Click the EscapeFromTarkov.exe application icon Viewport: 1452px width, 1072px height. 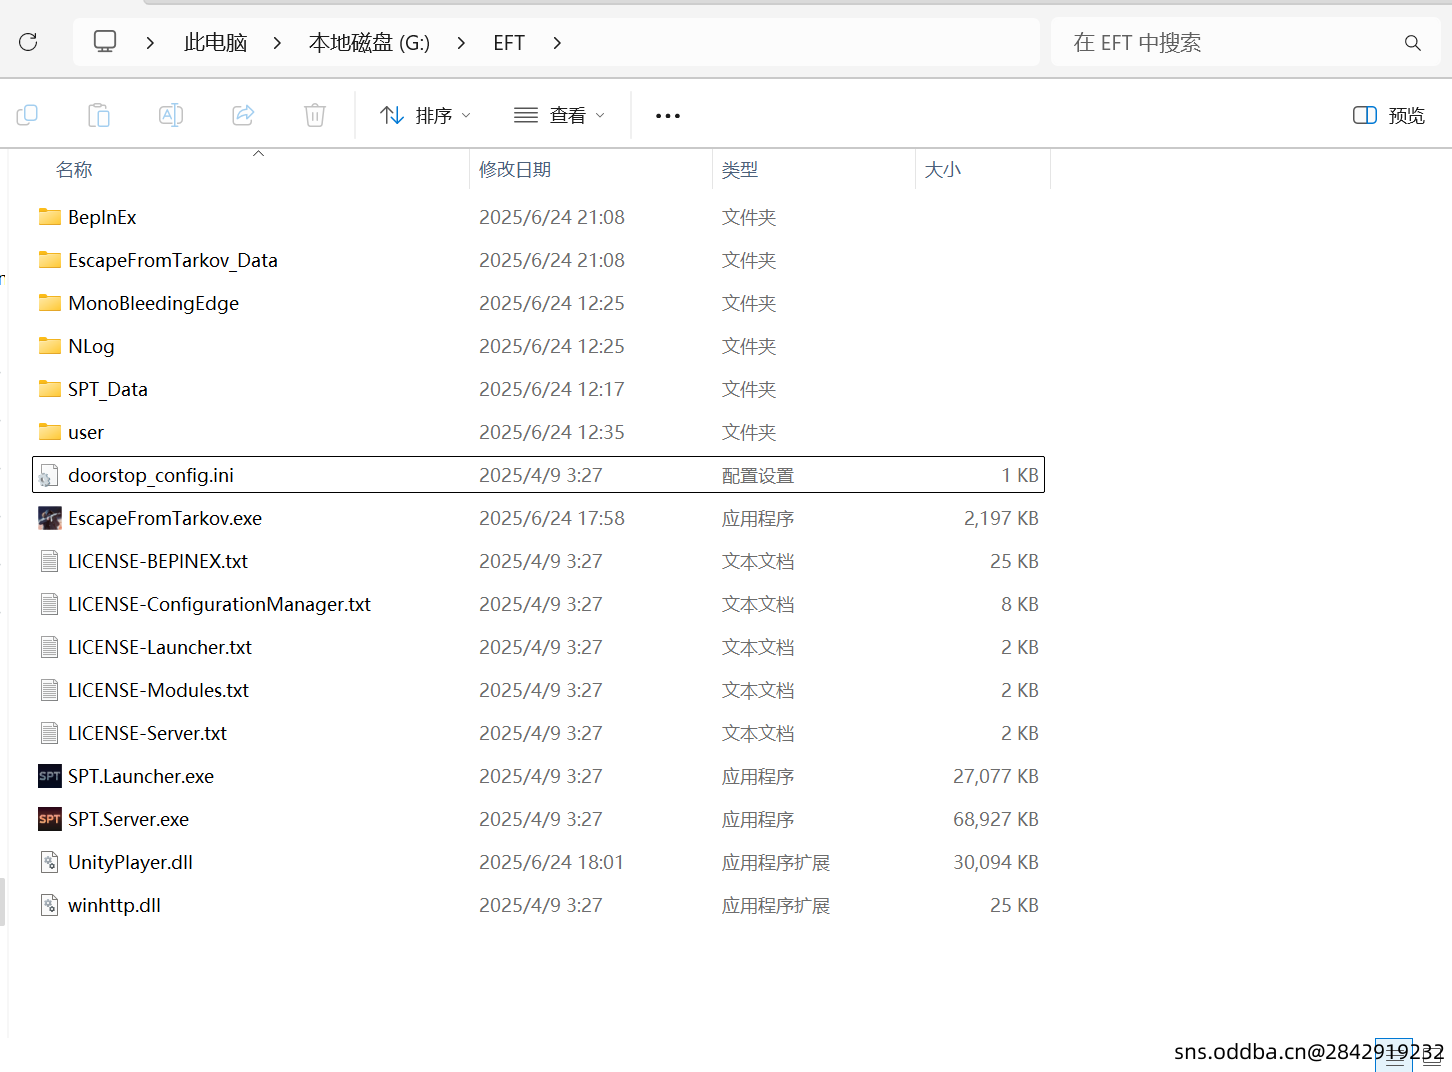pos(50,518)
